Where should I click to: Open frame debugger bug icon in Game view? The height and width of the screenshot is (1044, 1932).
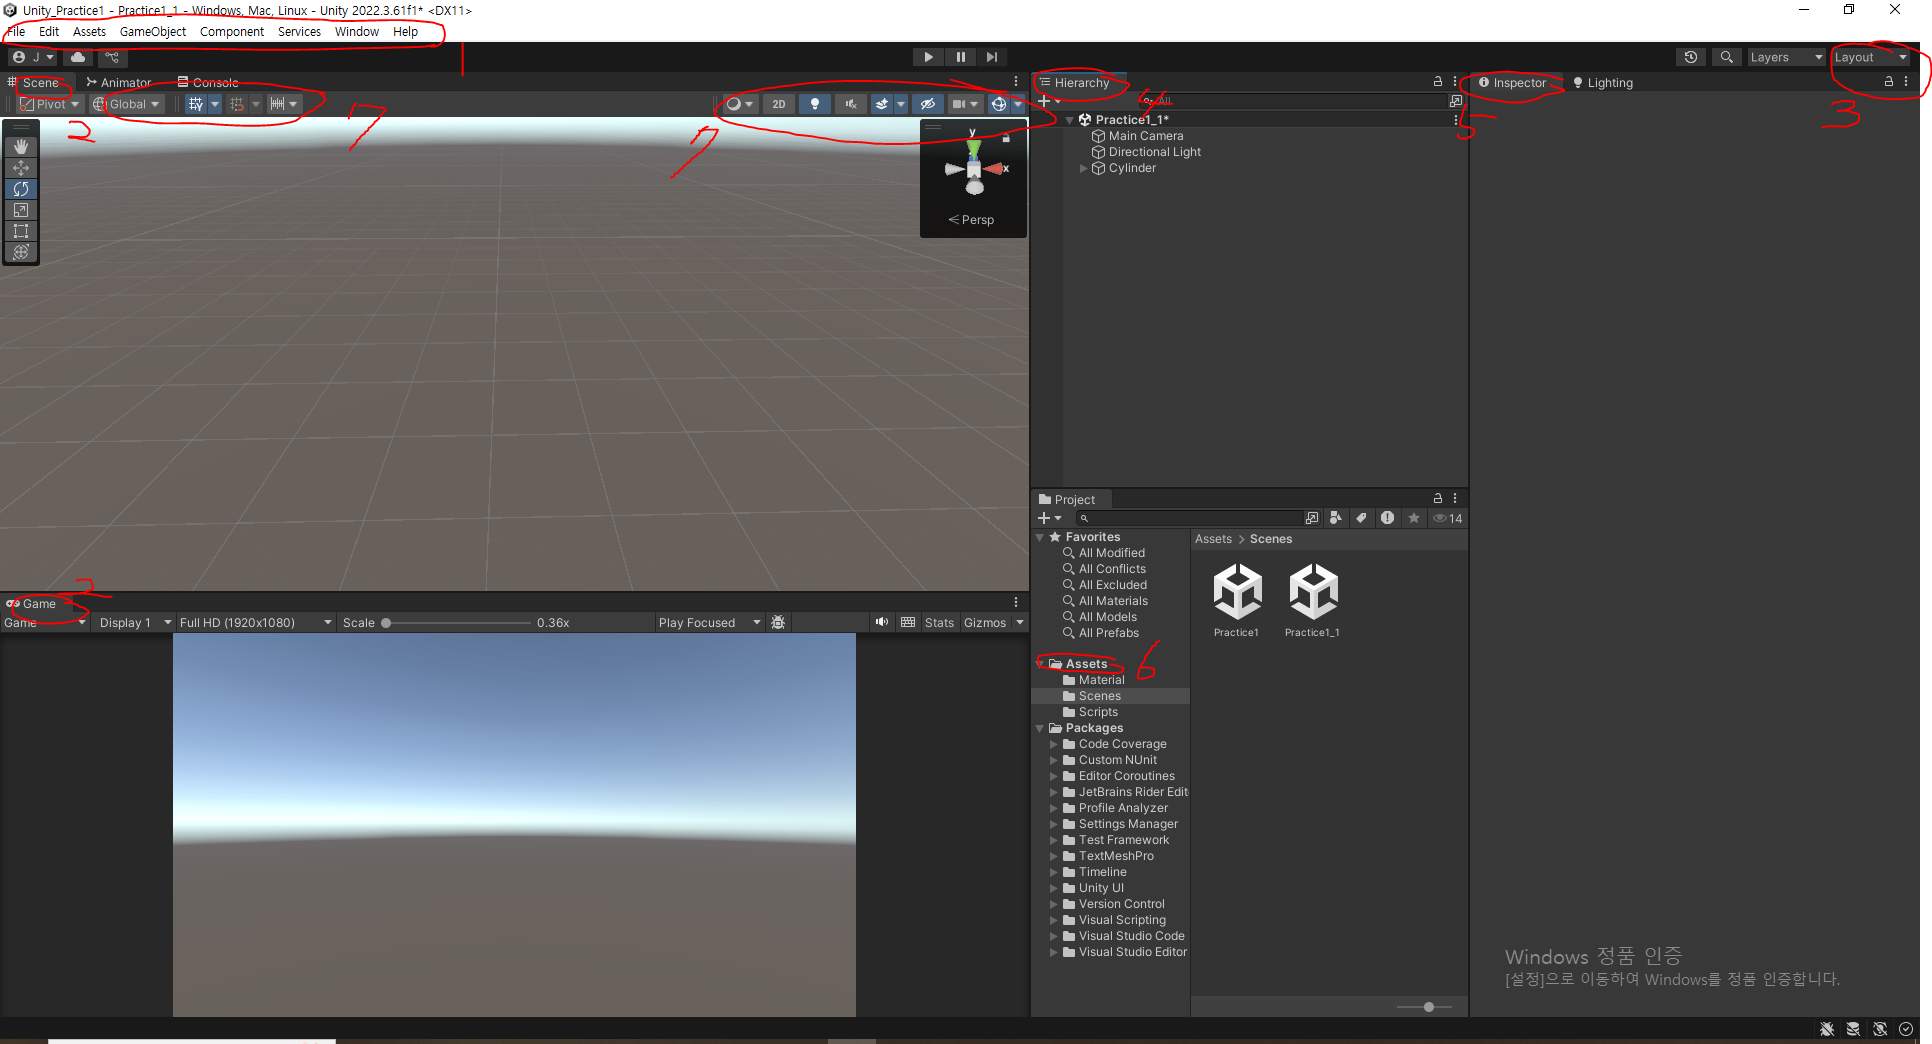pos(778,622)
